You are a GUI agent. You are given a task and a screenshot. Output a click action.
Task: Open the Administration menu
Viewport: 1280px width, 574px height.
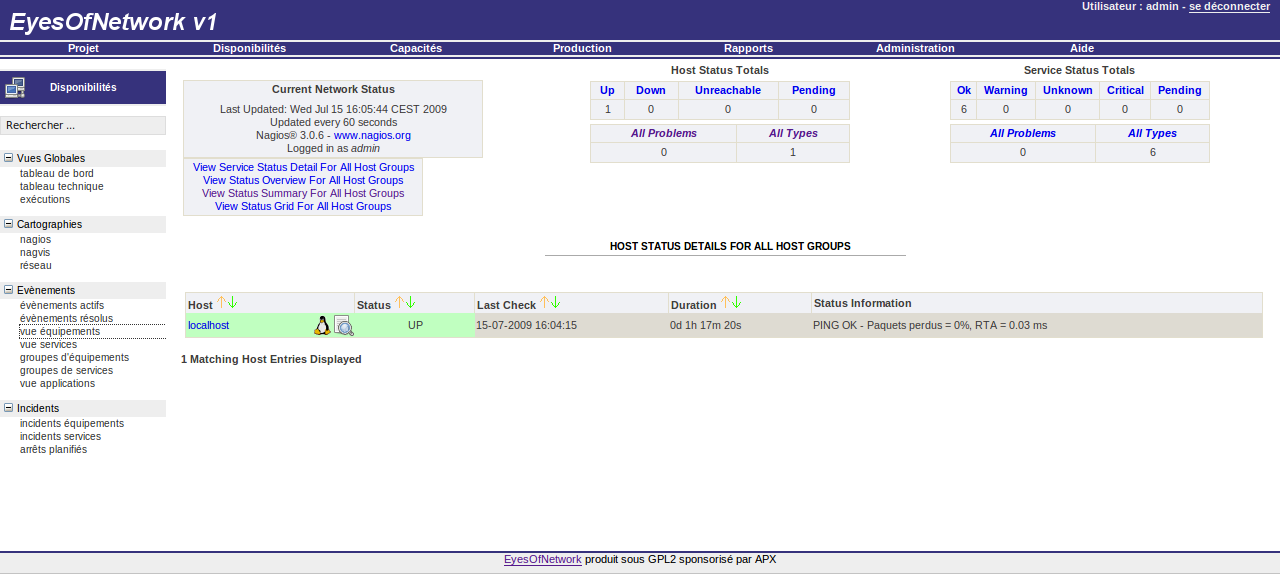tap(915, 48)
